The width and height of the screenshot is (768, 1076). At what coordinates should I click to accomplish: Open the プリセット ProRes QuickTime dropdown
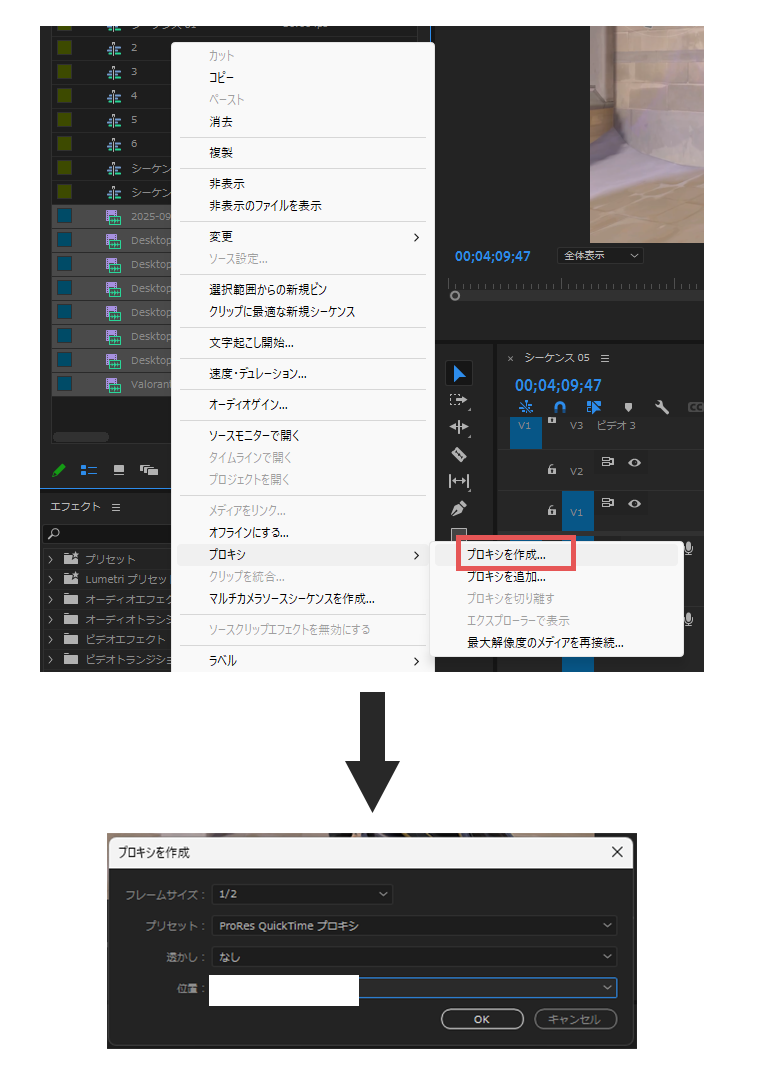pyautogui.click(x=414, y=926)
